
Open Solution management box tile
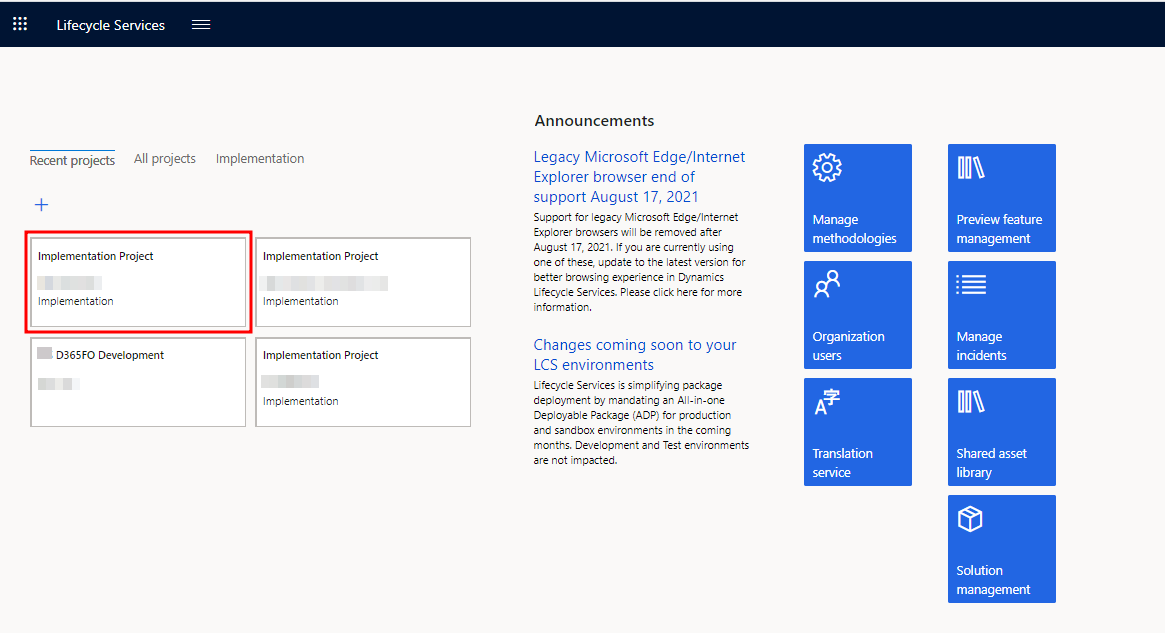click(1001, 549)
